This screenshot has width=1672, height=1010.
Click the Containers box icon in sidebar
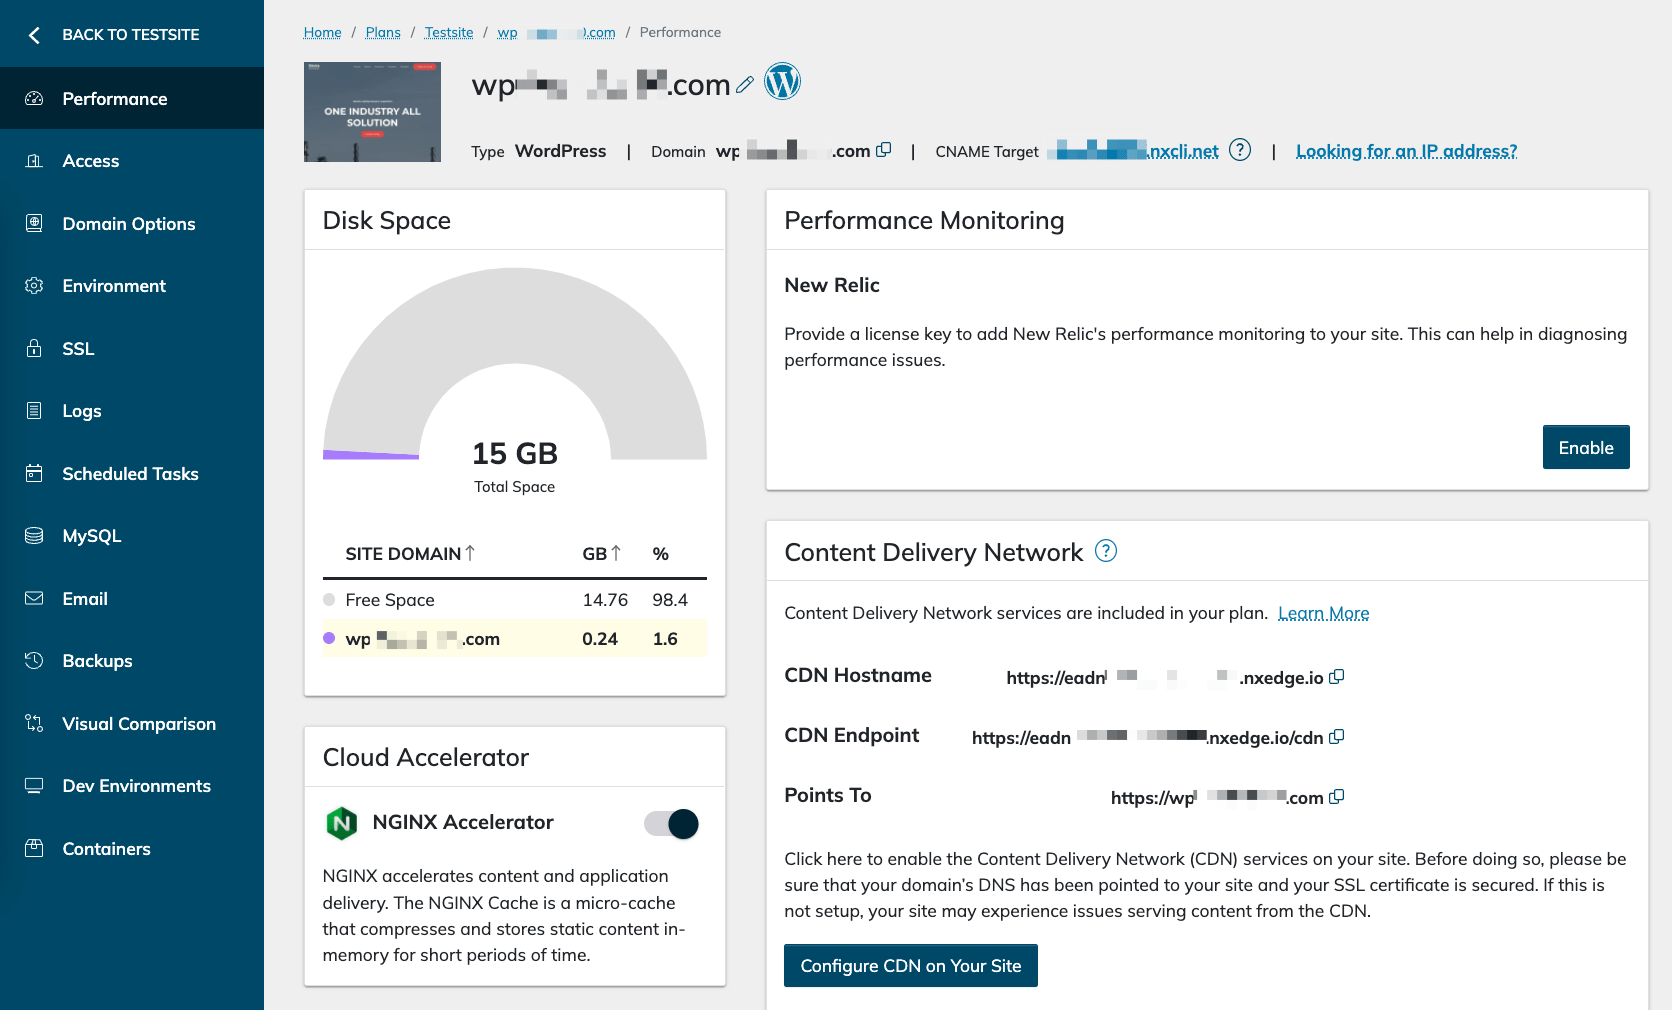(34, 848)
